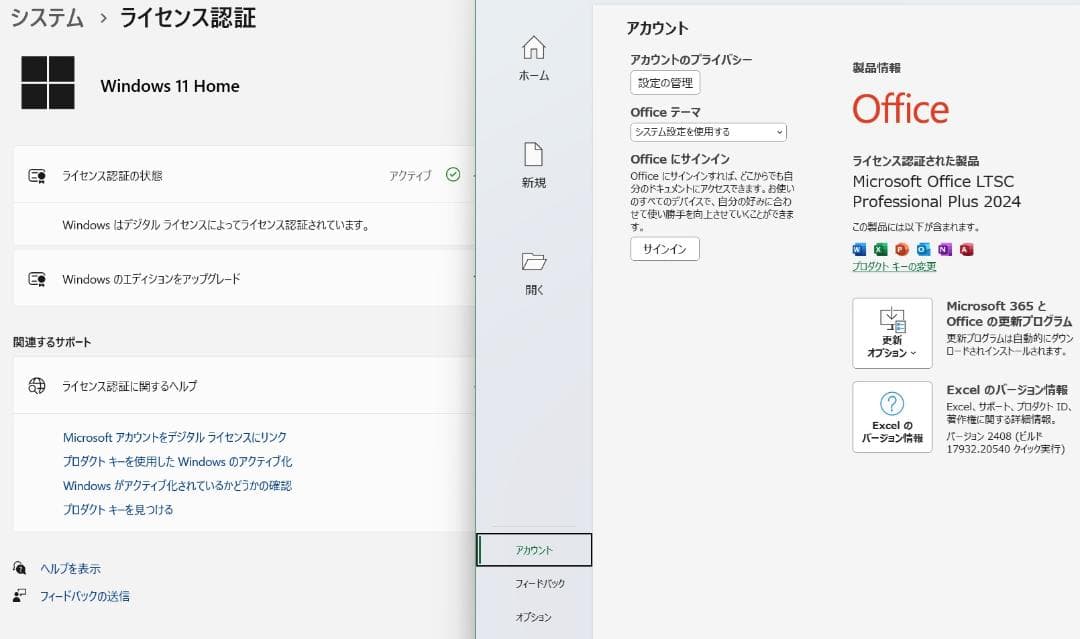Click 設定の管理 under アカウントのプライバシー

click(x=664, y=83)
